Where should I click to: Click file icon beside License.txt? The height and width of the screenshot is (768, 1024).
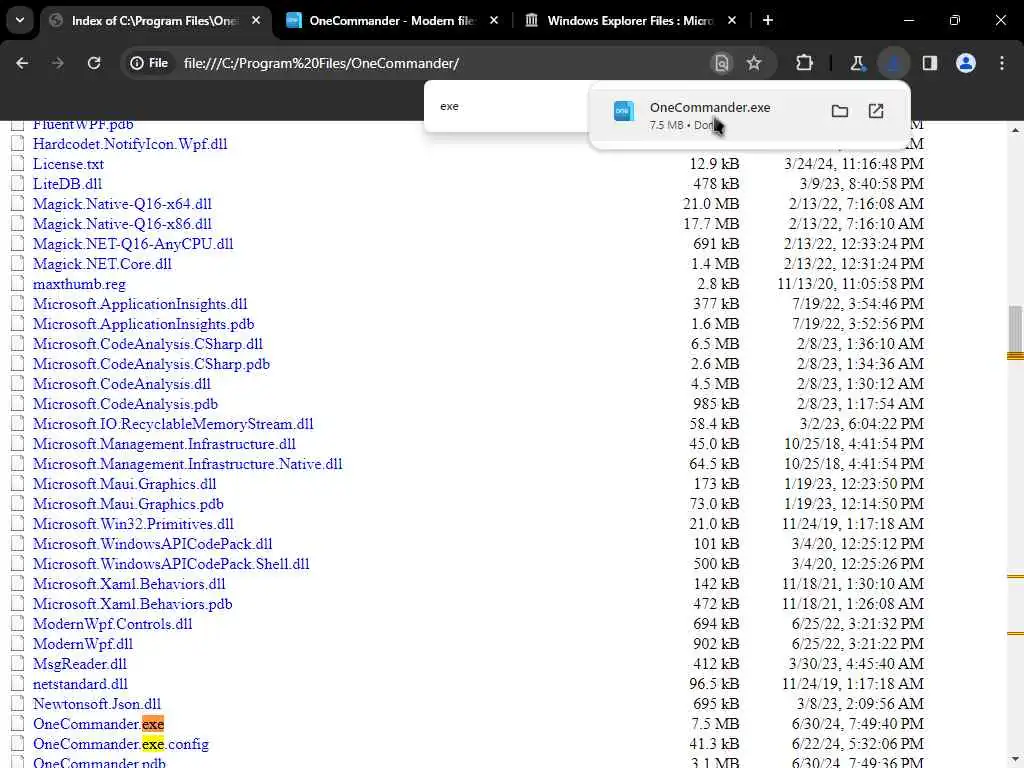point(18,164)
